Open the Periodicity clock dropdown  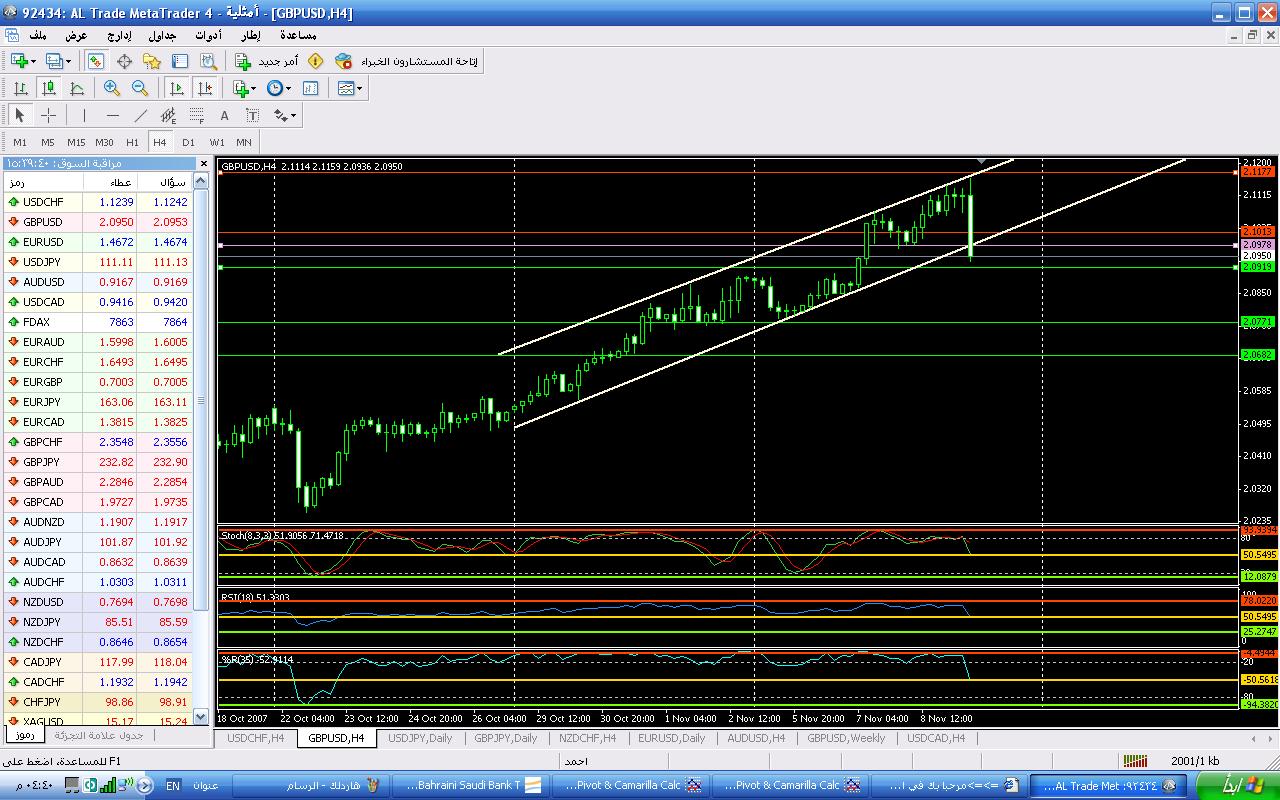point(279,88)
